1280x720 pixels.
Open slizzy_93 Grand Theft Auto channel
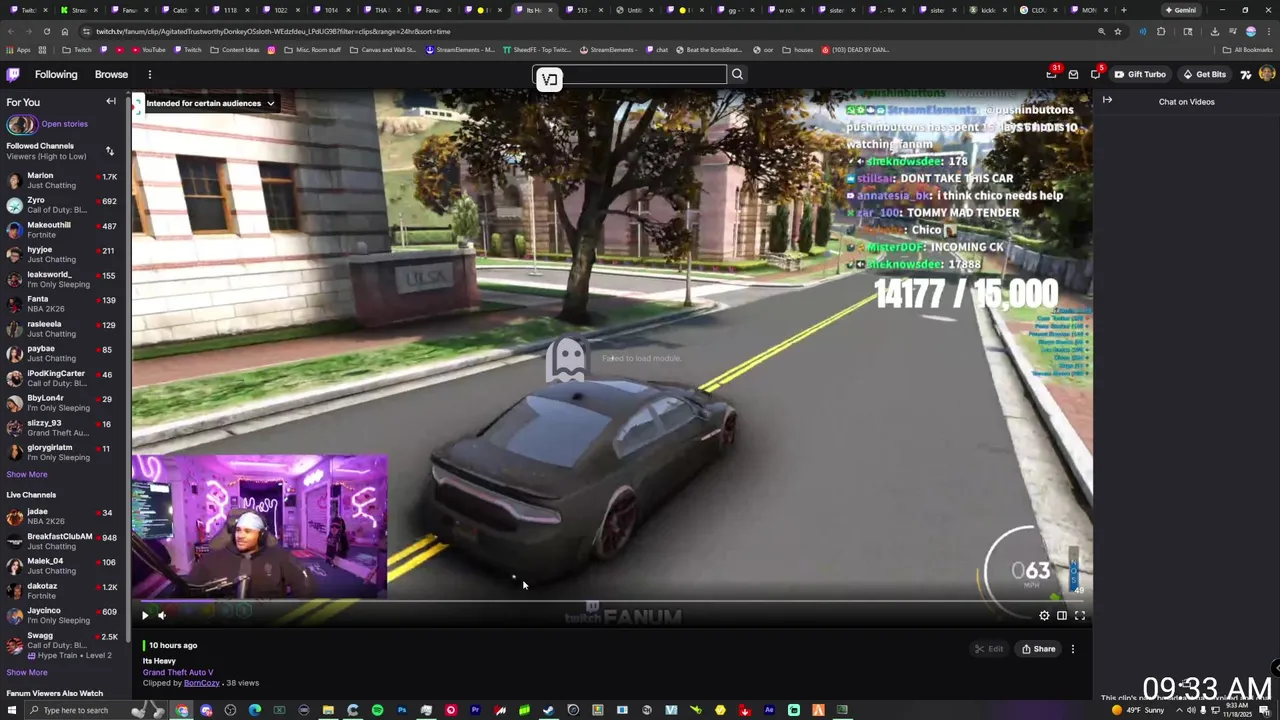click(64, 427)
